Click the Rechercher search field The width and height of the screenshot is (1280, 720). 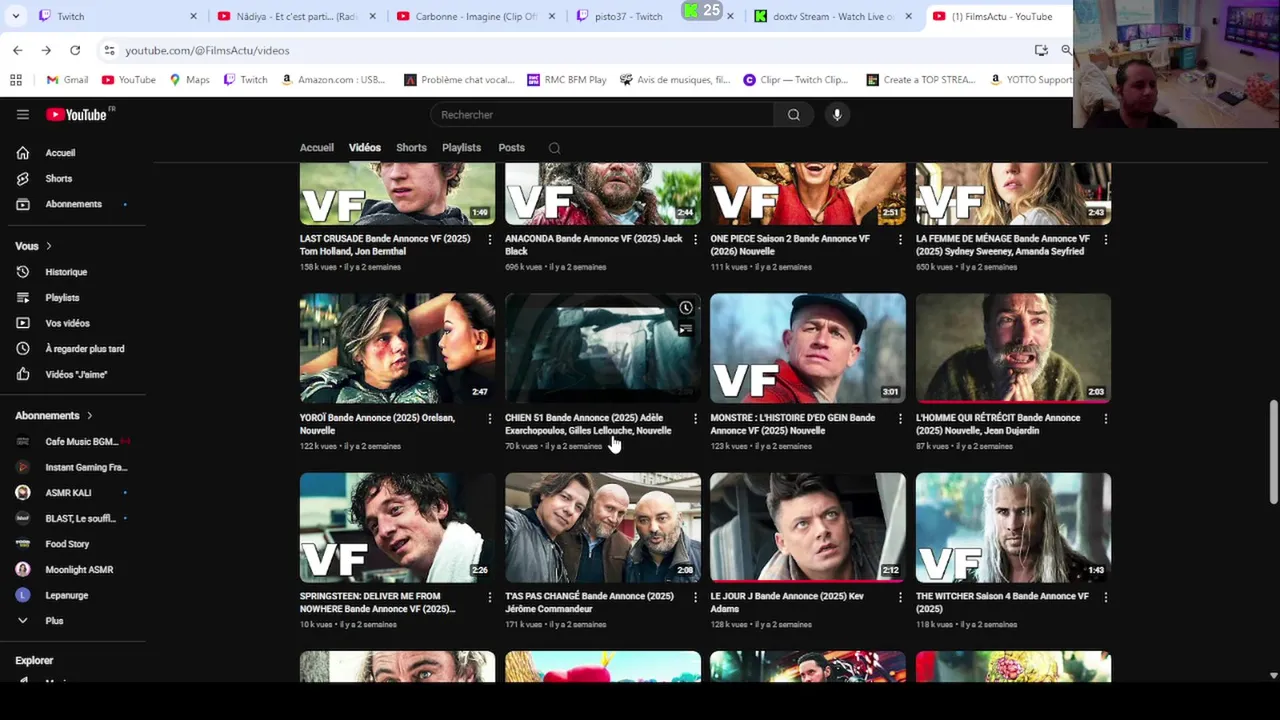(x=602, y=115)
